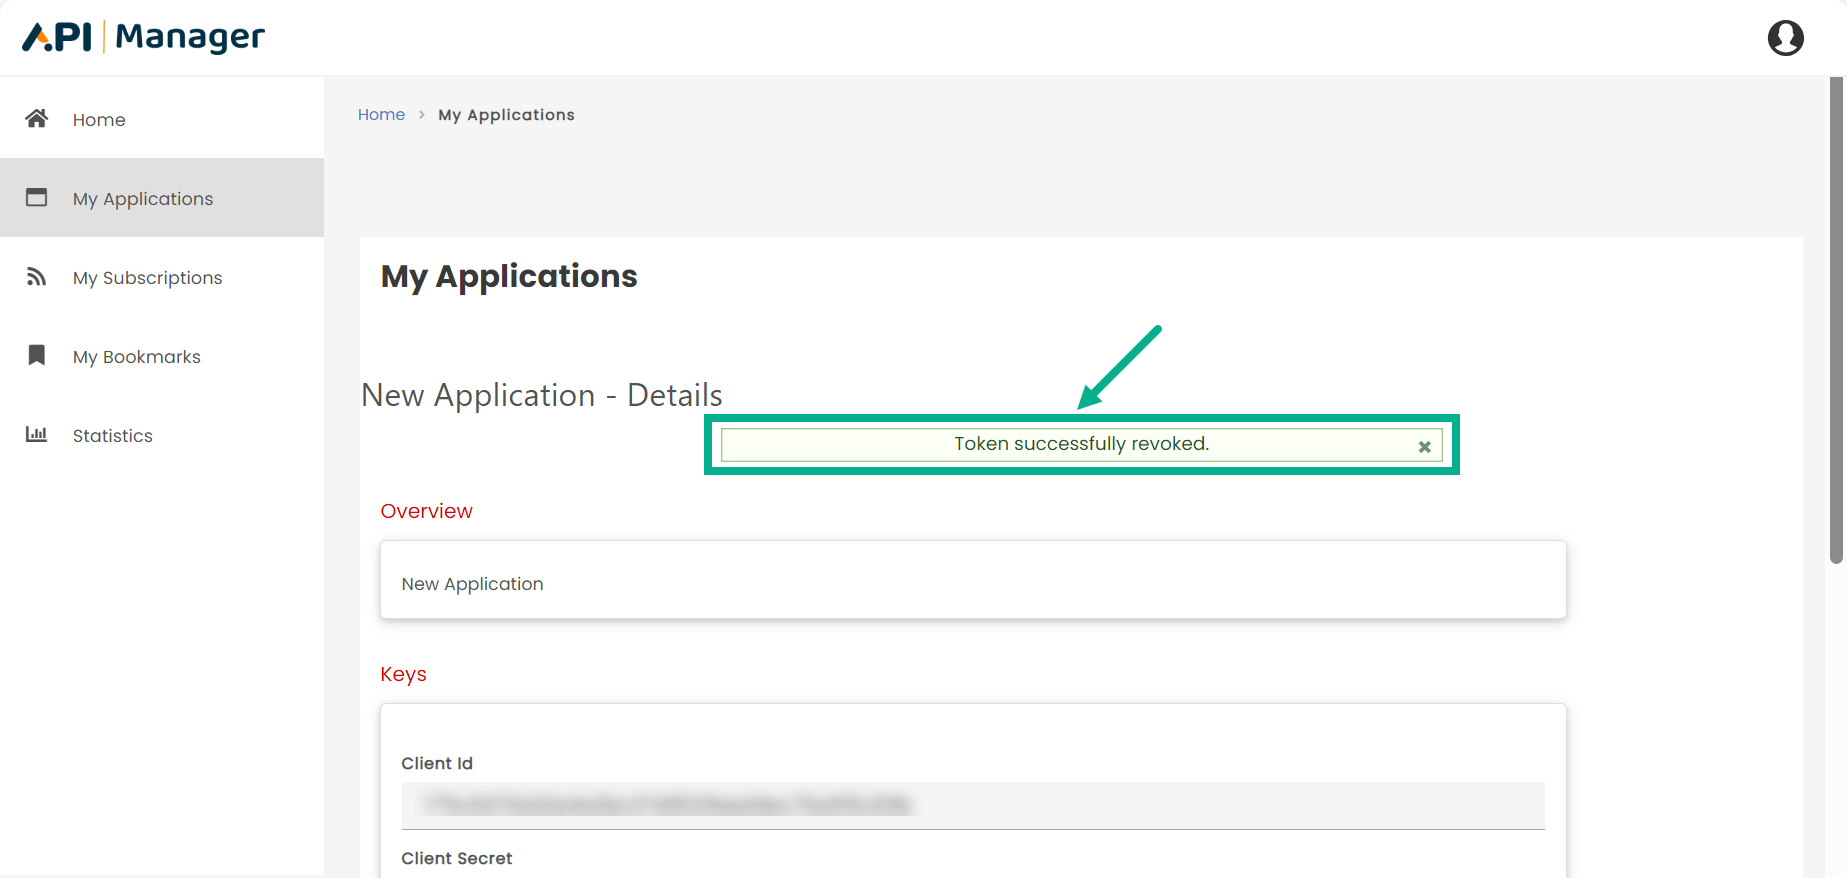Screen dimensions: 1847x878
Task: Click the blurred Client Id field
Action: [x=972, y=805]
